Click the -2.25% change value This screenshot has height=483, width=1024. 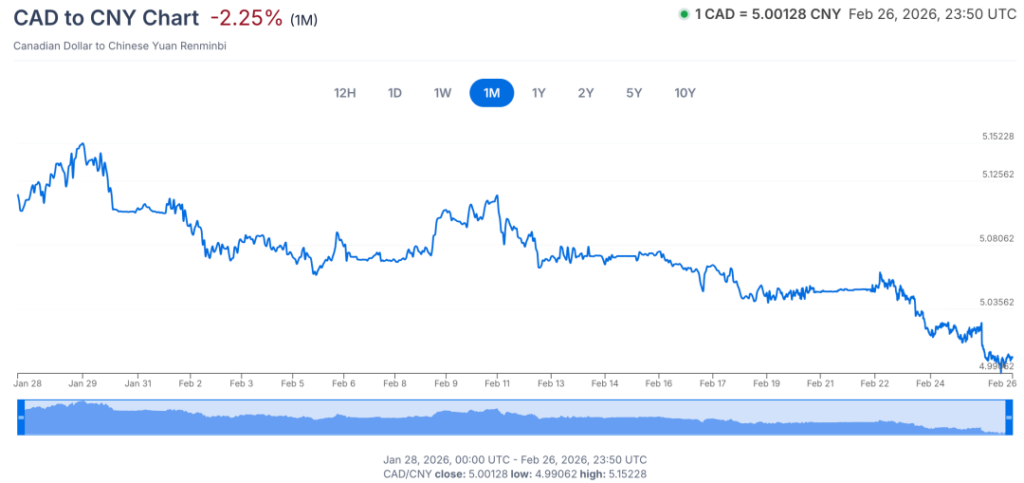(246, 18)
